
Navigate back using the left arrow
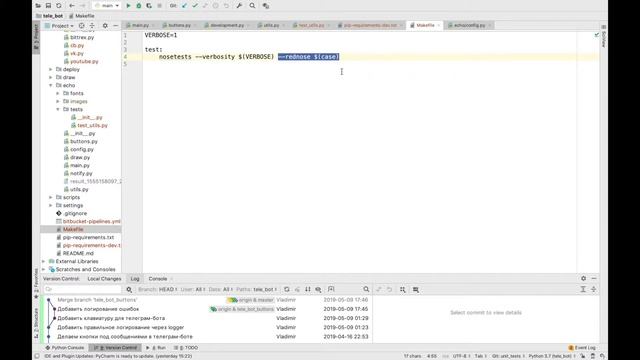[x=72, y=6]
